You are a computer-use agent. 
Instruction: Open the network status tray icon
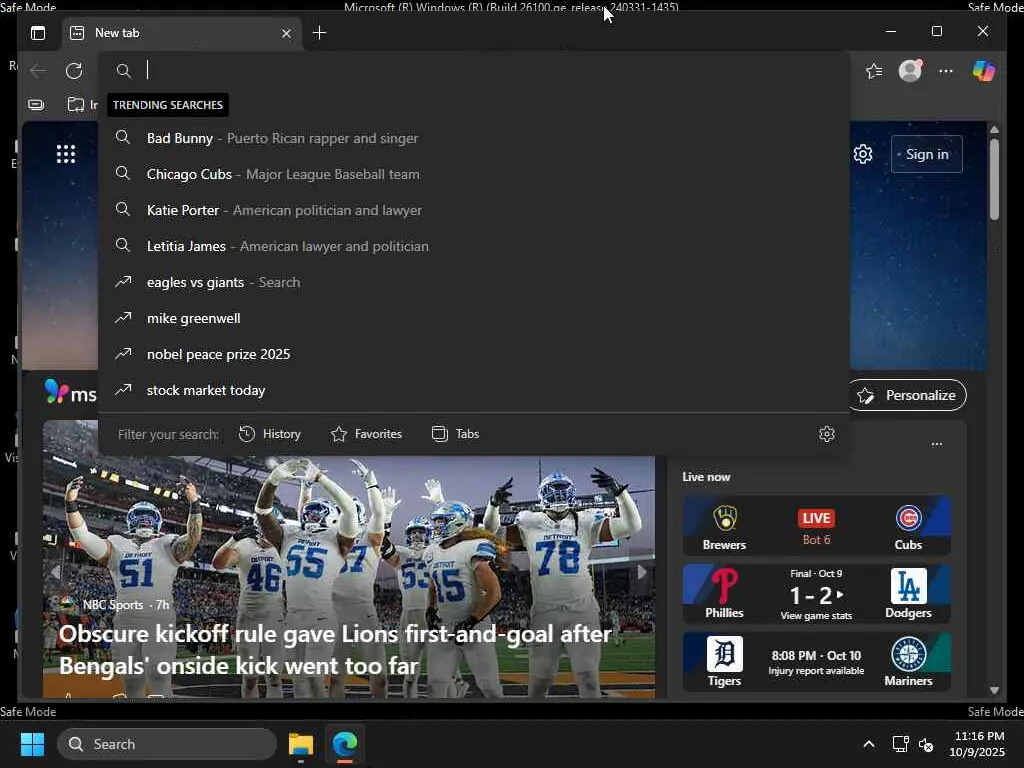pyautogui.click(x=900, y=744)
